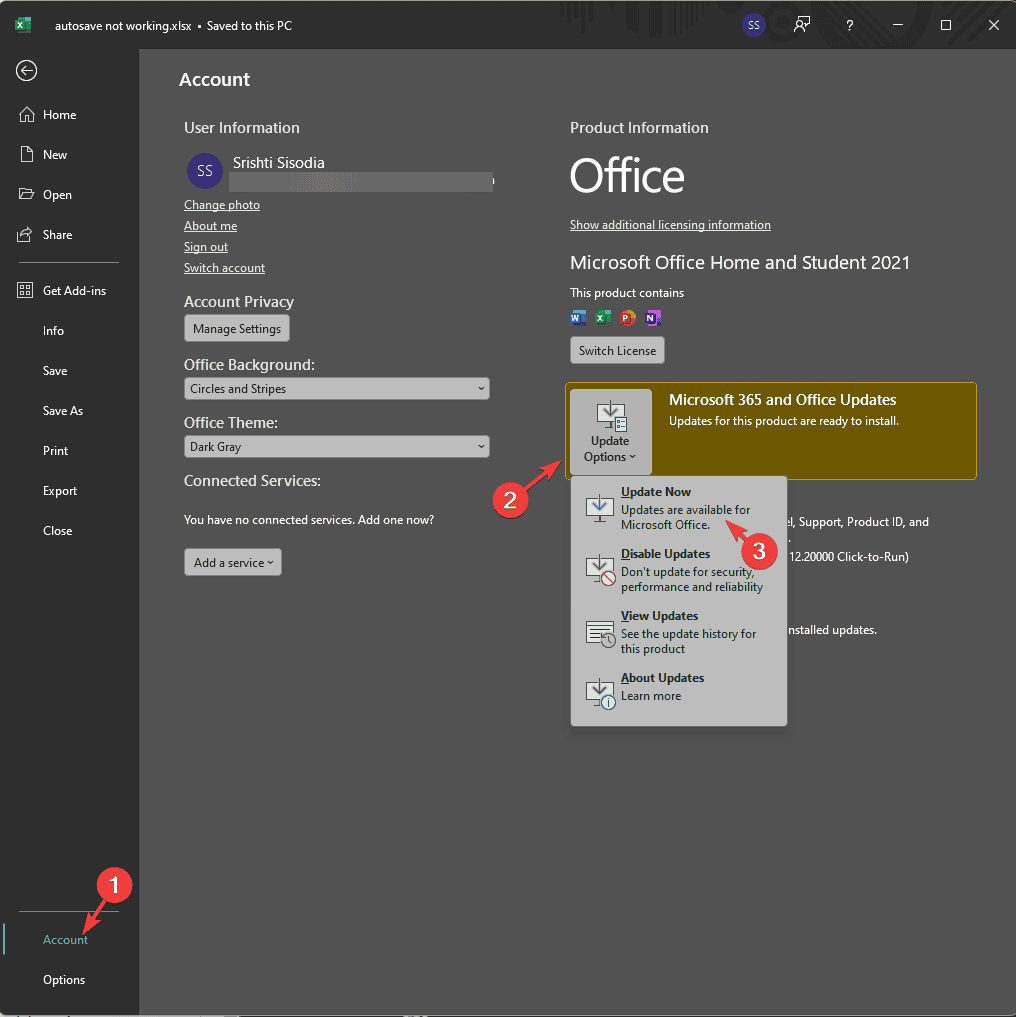Open Show additional licensing information link
The width and height of the screenshot is (1016, 1017).
pyautogui.click(x=670, y=225)
